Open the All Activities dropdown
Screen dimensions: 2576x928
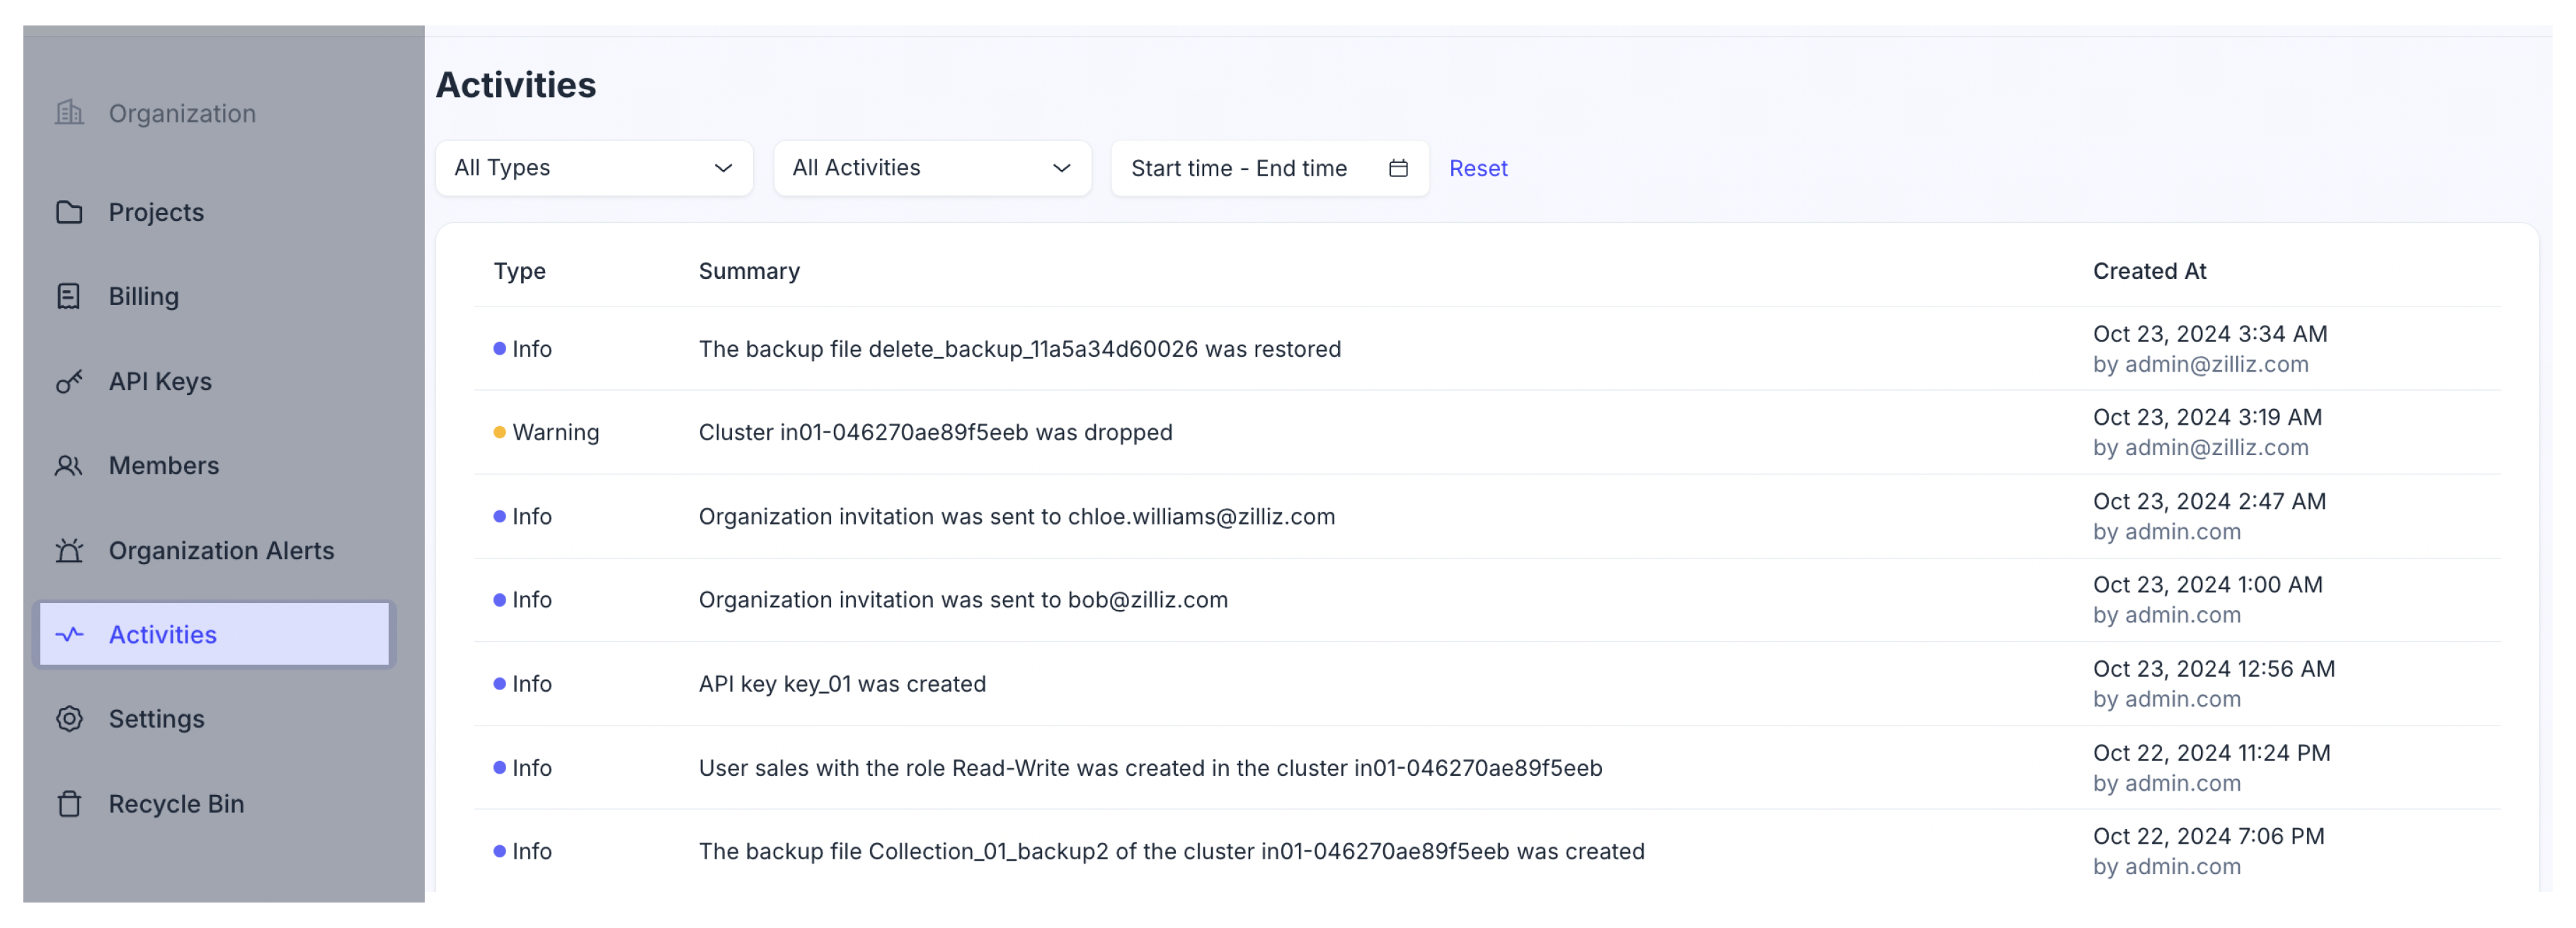[932, 168]
